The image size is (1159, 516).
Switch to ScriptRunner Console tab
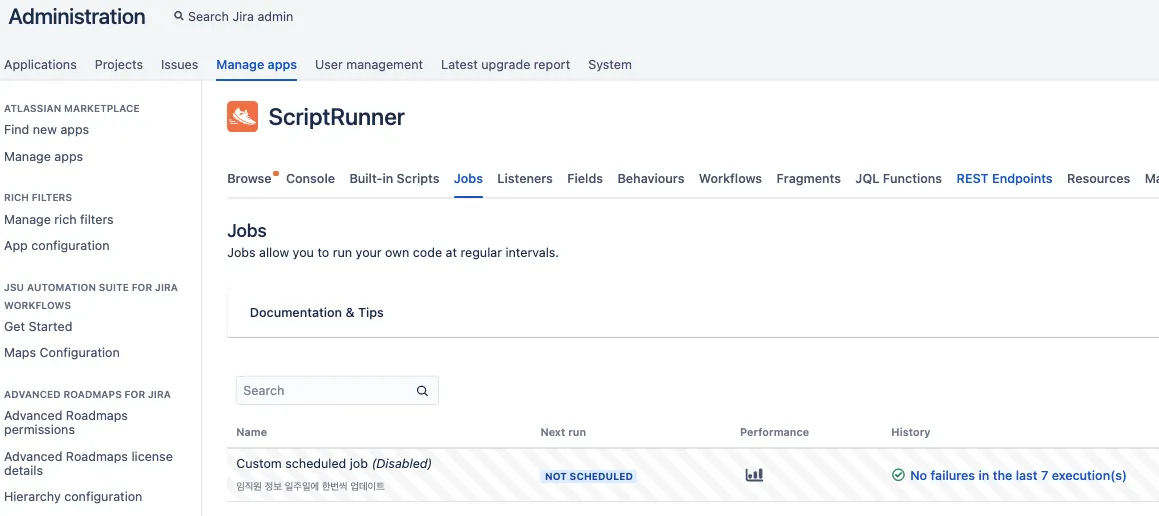tap(310, 178)
